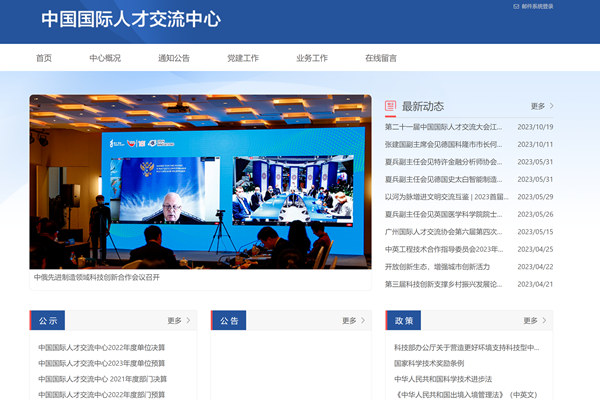Image resolution: width=600 pixels, height=400 pixels.
Task: Click 更多 in the 公告 panel
Action: click(x=349, y=320)
